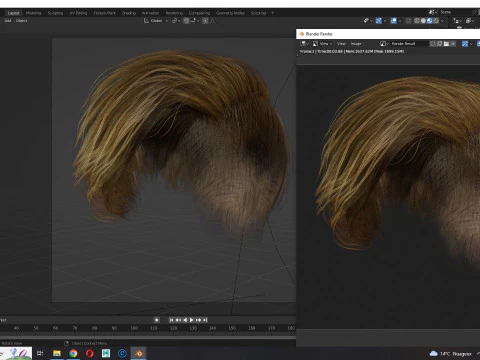
Task: Select solid viewport shading
Action: tap(423, 21)
